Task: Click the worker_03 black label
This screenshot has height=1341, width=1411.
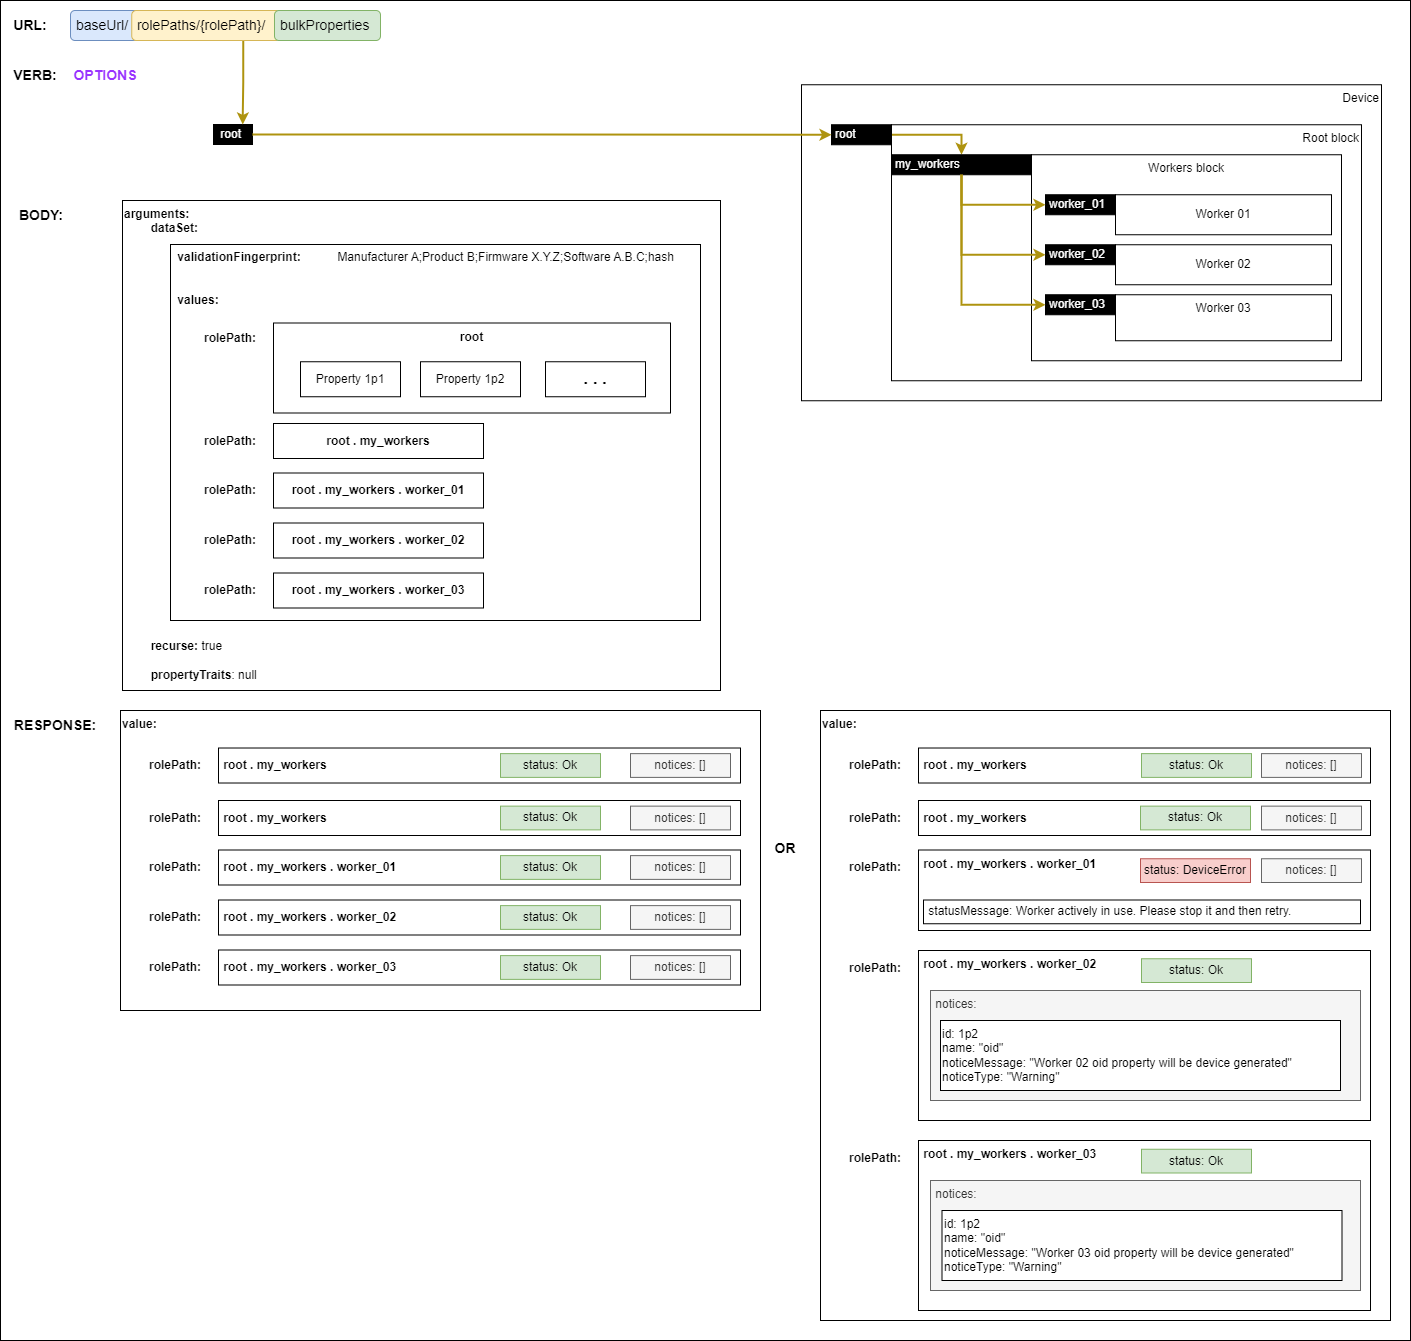Action: point(1080,305)
